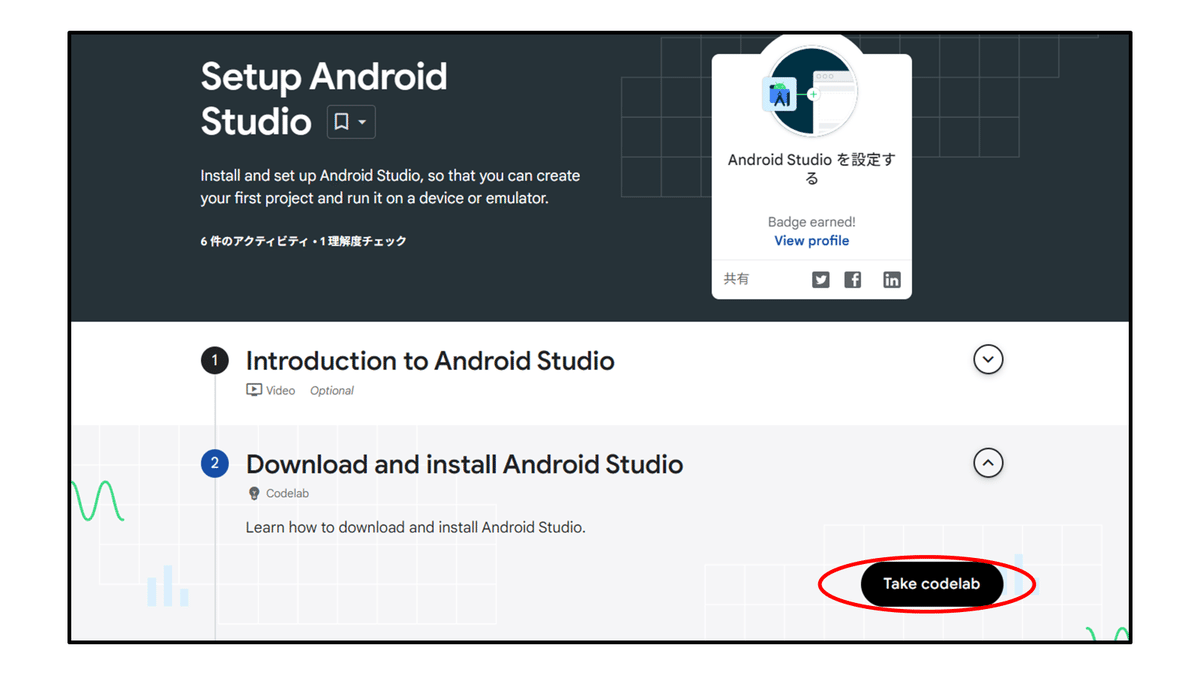Click the 'Learn how to download and install' description

[416, 527]
